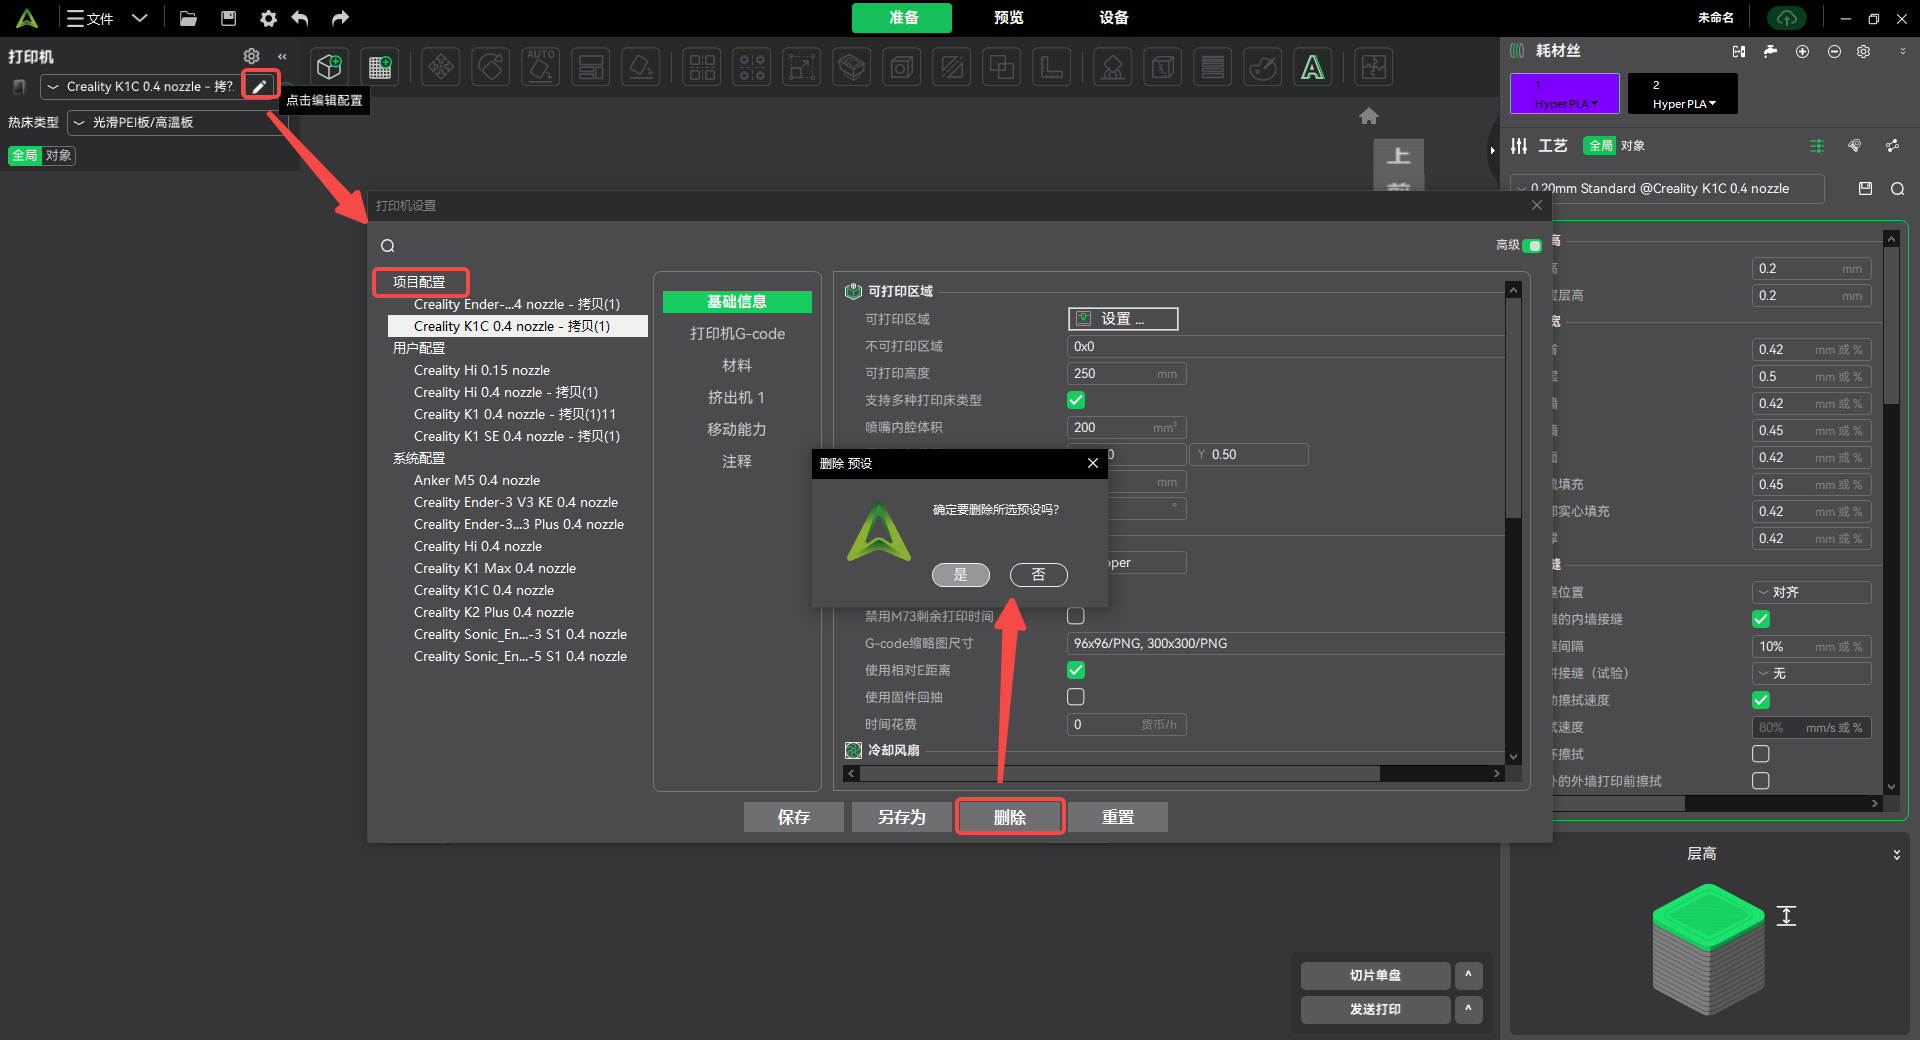This screenshot has height=1040, width=1920.
Task: Open filament 2 Hyper PLA dropdown
Action: [1683, 103]
